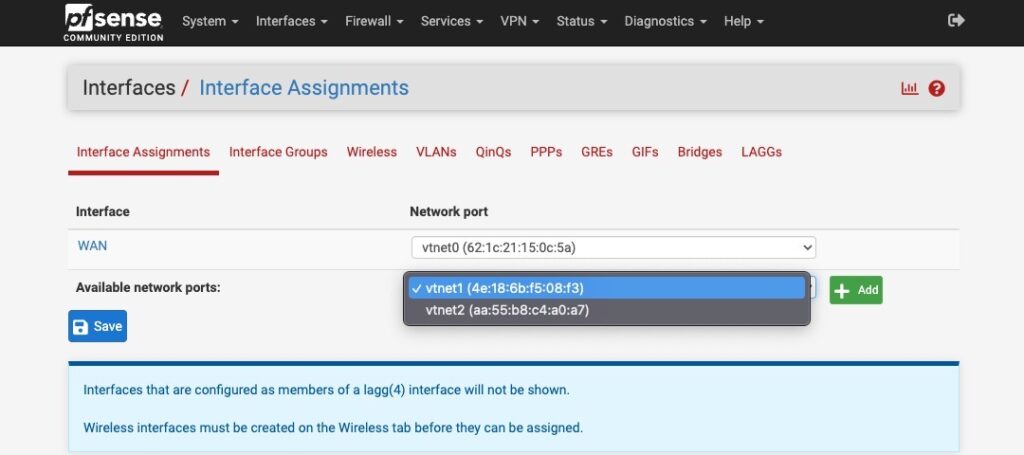Switch to the Interface Groups tab
The height and width of the screenshot is (455, 1024).
point(278,152)
